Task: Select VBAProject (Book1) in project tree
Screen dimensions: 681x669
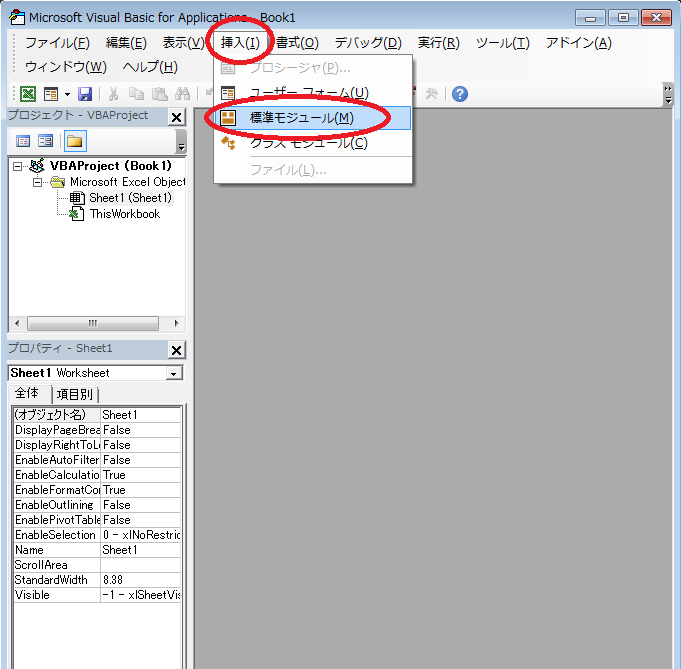Action: point(110,166)
